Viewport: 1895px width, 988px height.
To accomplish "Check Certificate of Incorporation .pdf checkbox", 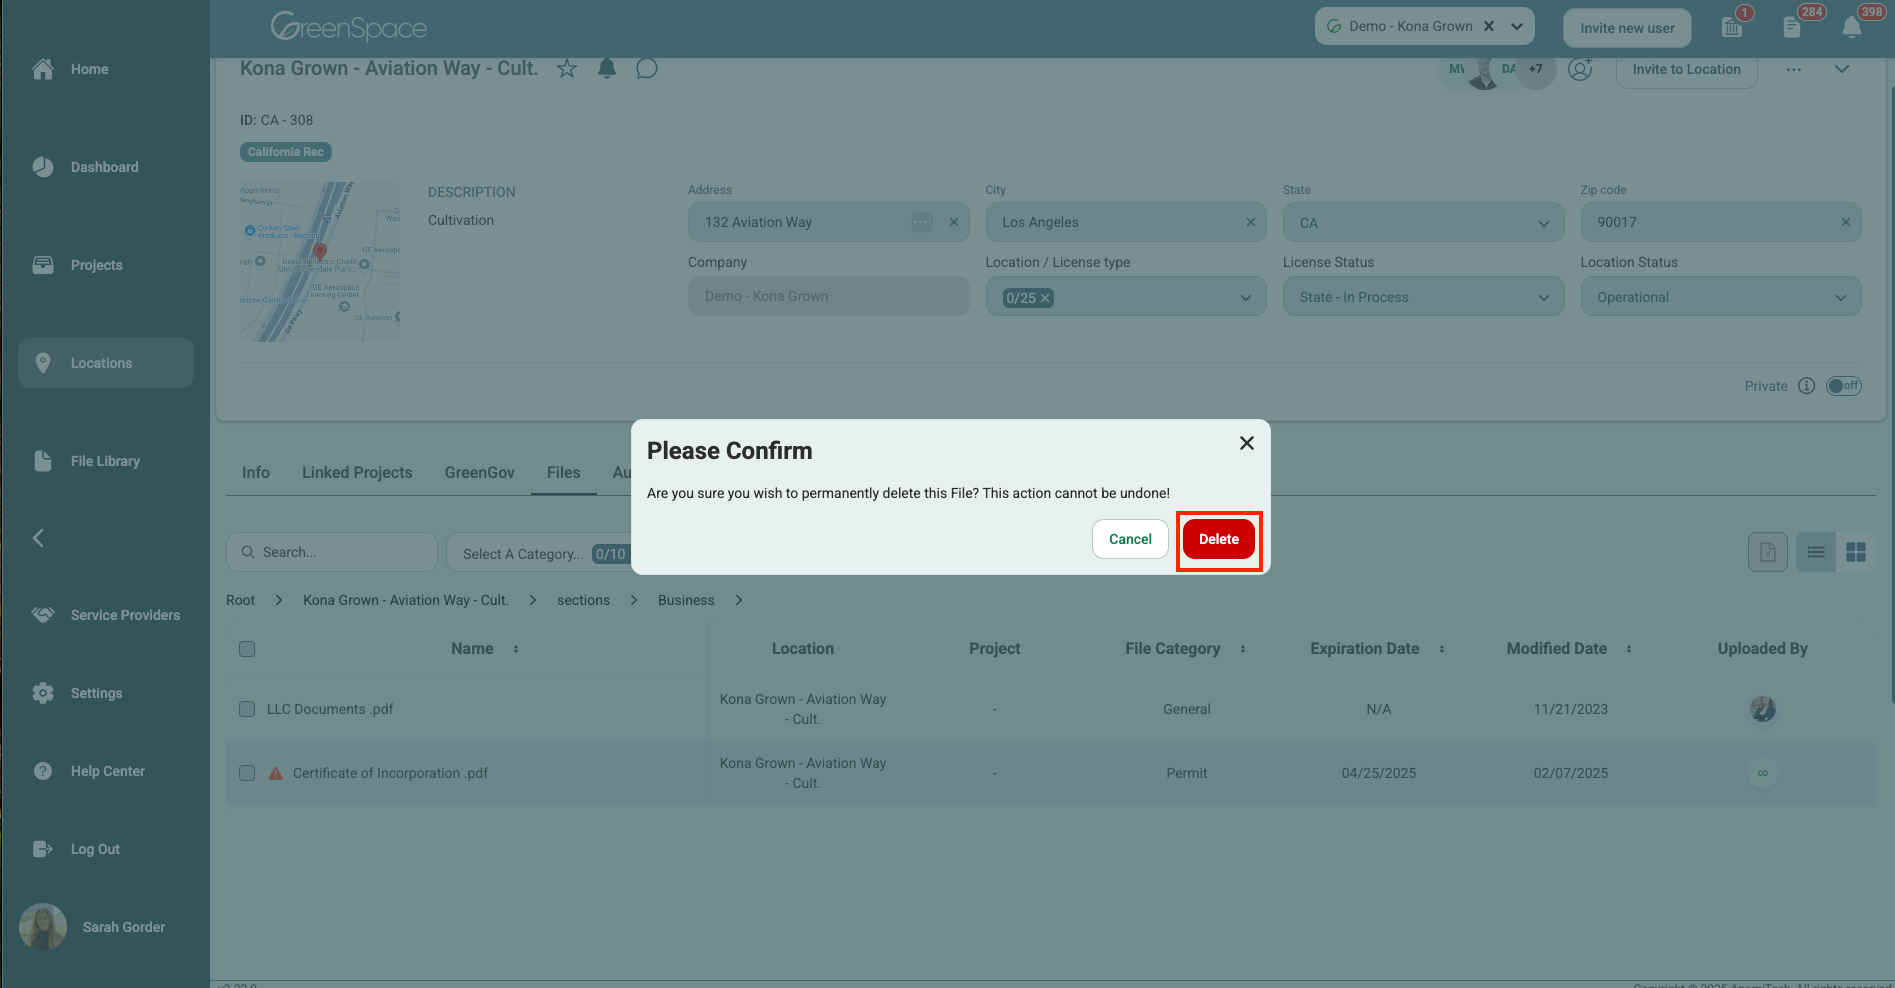I will [x=247, y=773].
